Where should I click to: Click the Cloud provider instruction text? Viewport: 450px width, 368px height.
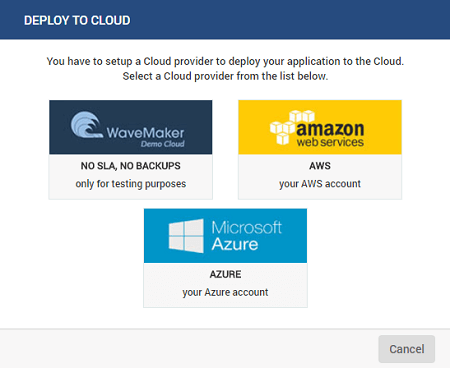[225, 69]
